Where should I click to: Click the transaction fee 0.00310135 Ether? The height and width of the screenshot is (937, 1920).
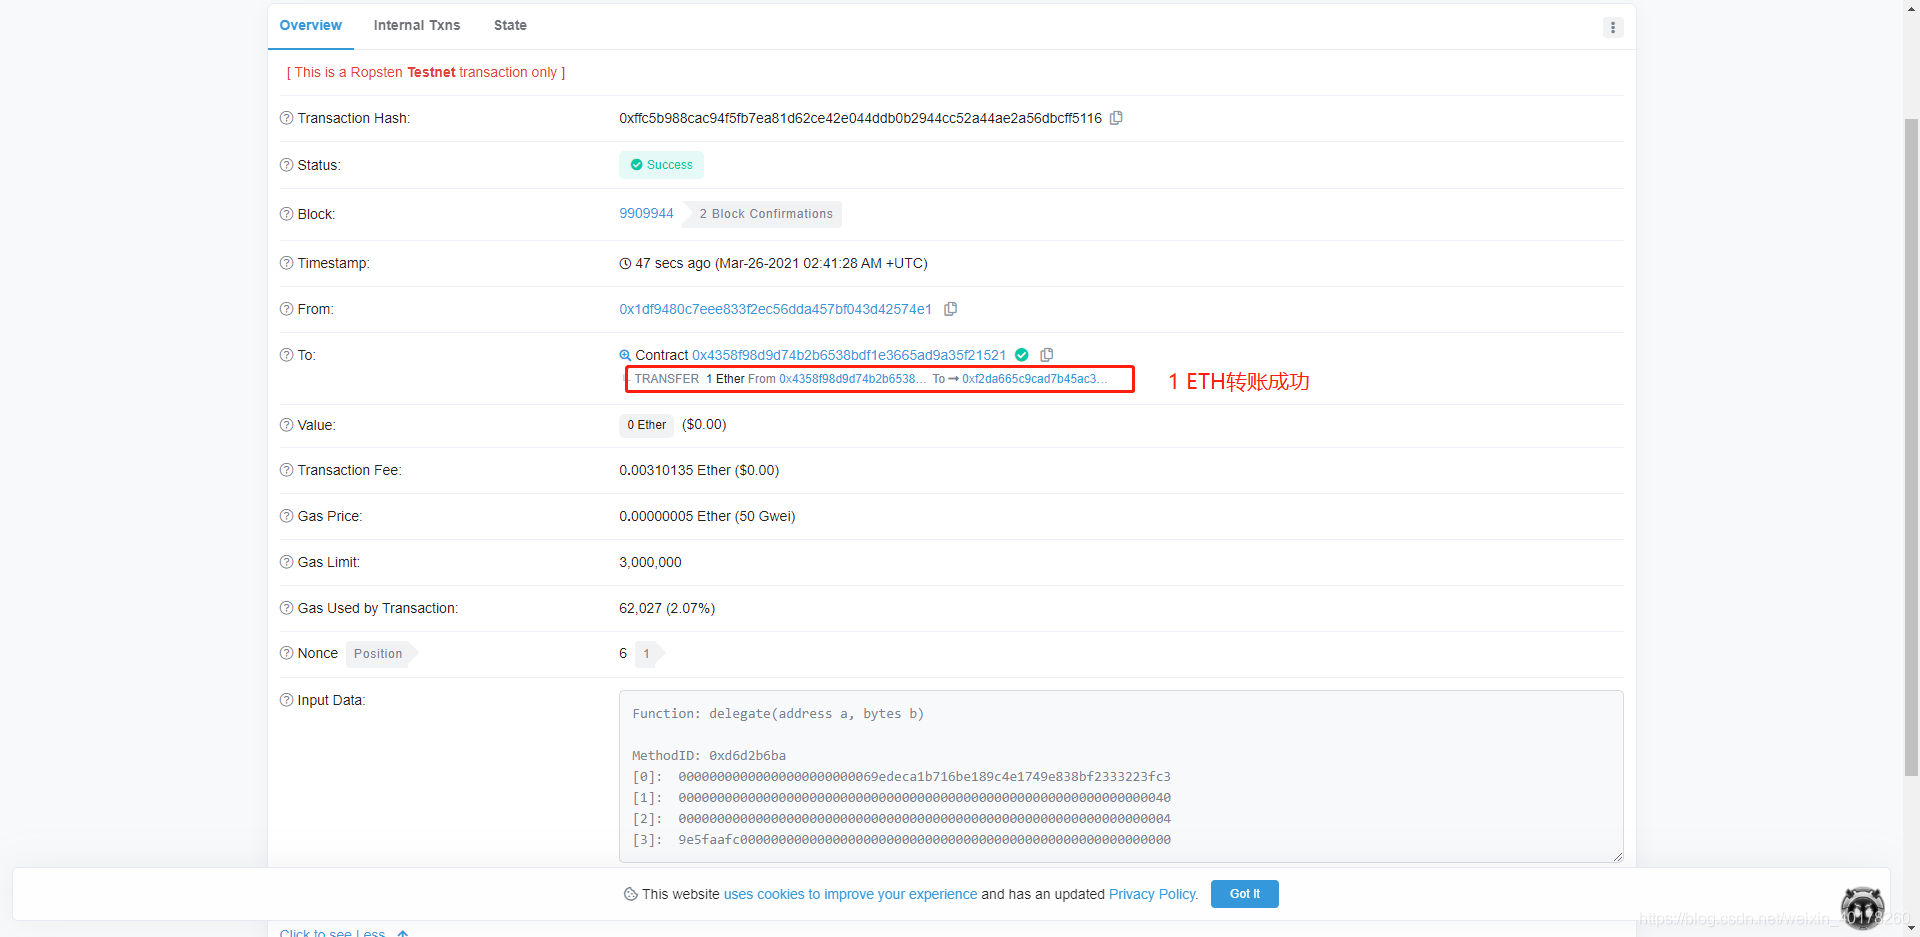pos(698,470)
